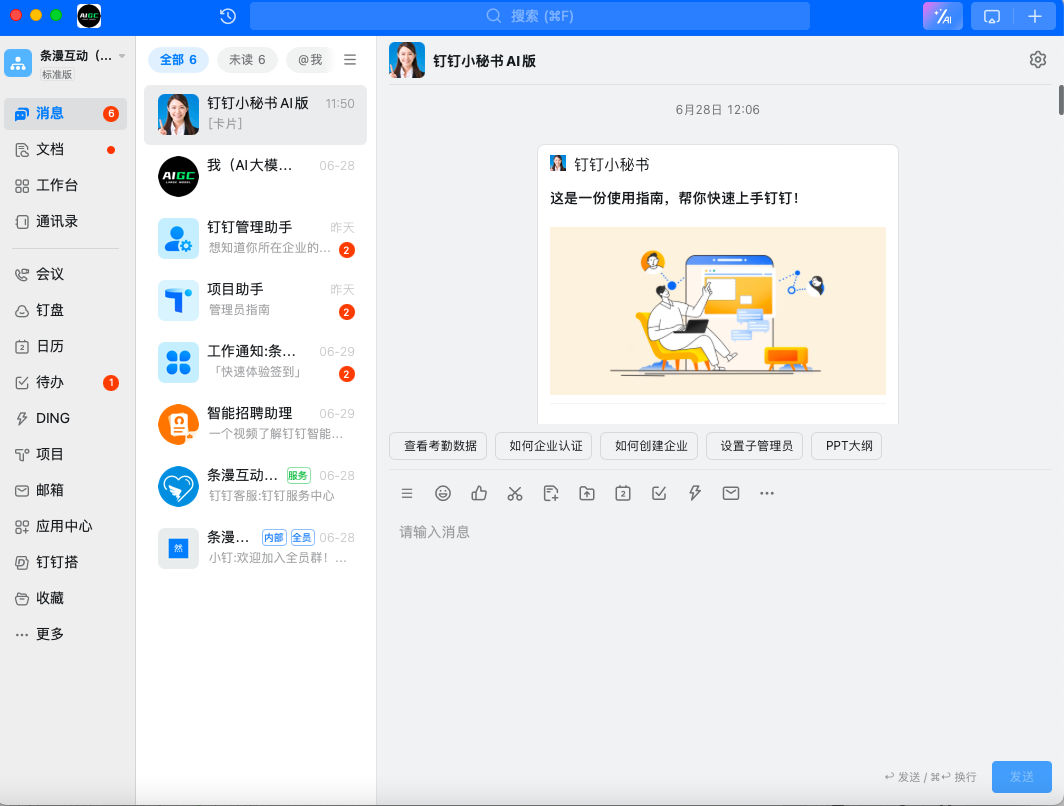The image size is (1064, 806).
Task: Select the @我 tab
Action: pyautogui.click(x=310, y=60)
